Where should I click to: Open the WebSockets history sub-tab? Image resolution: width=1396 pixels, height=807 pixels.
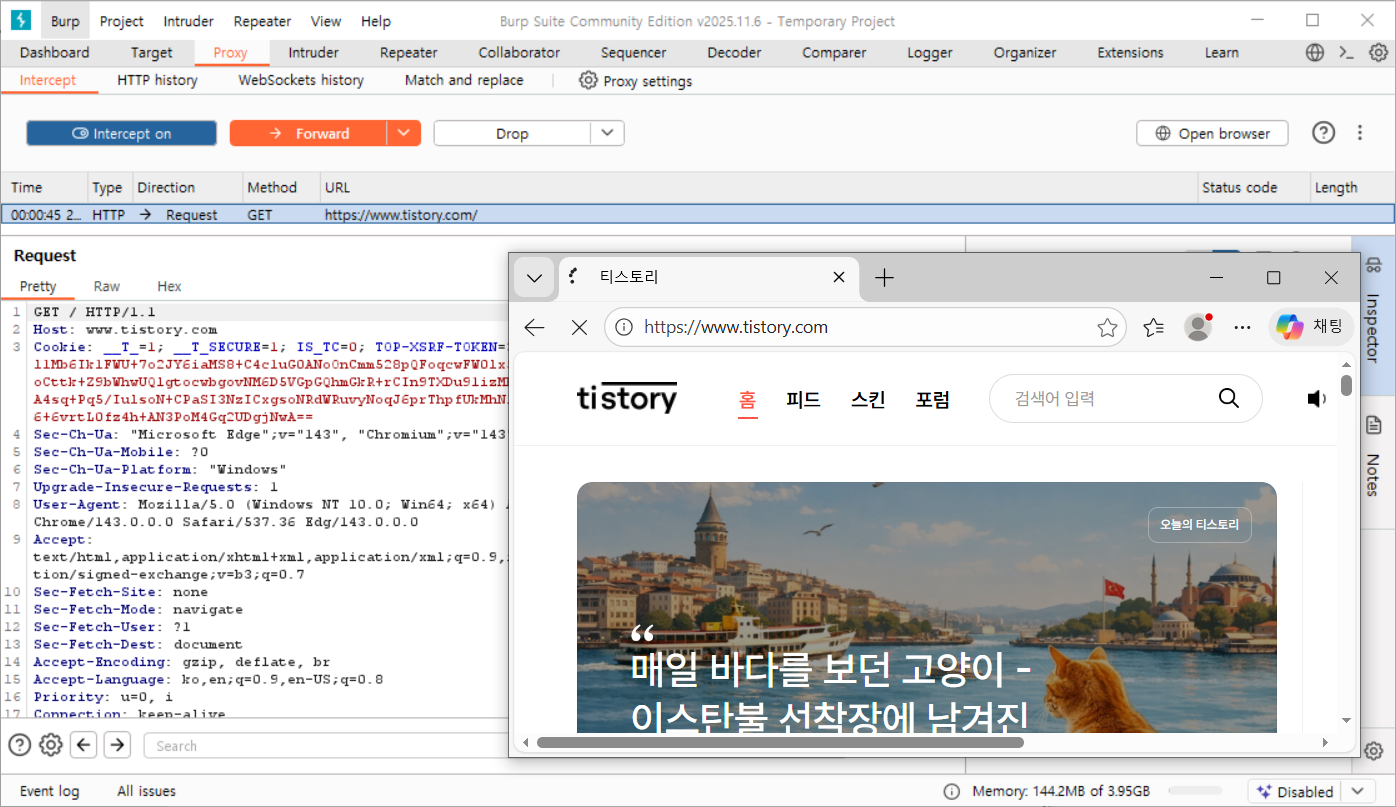point(301,80)
